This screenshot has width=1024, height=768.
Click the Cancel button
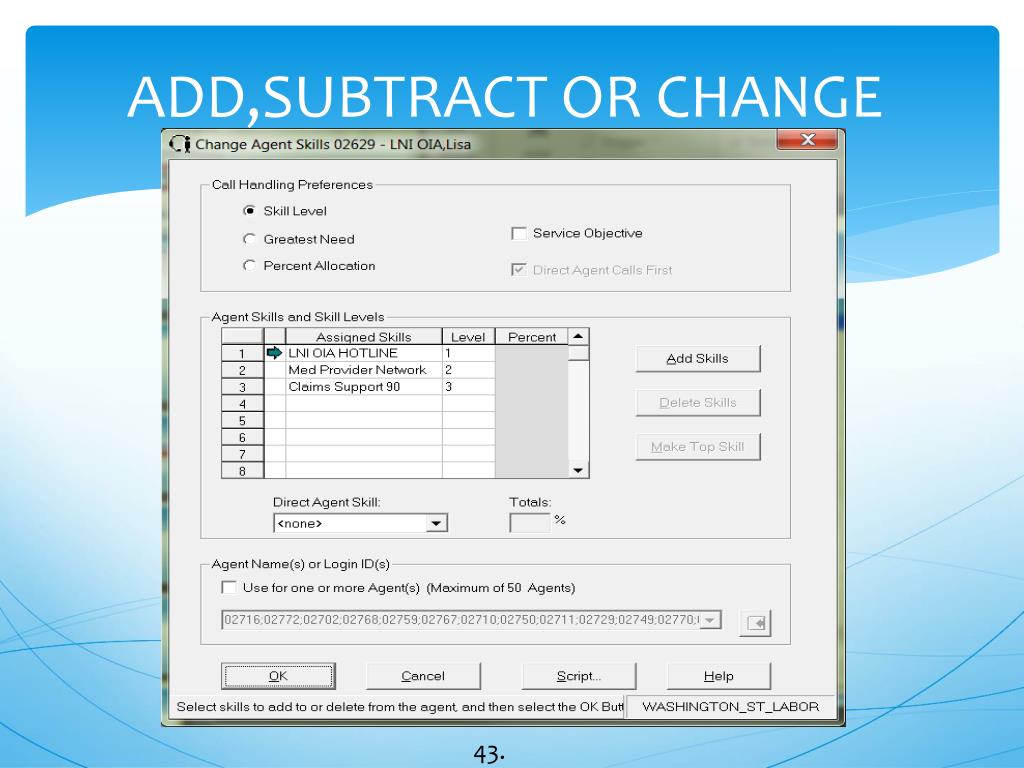pyautogui.click(x=423, y=676)
